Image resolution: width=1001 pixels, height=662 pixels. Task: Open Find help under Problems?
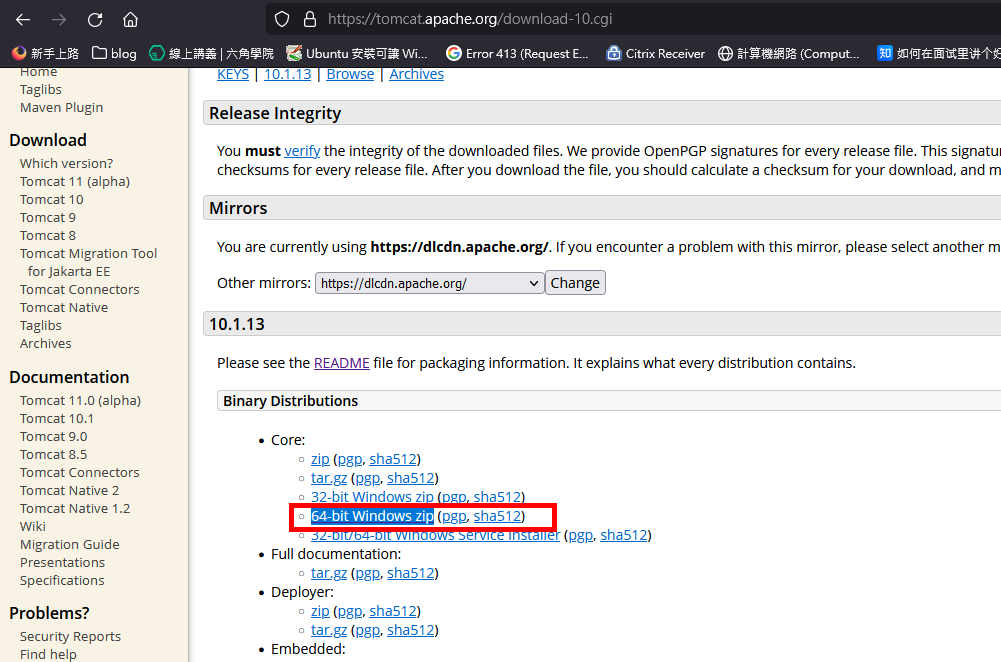point(48,654)
